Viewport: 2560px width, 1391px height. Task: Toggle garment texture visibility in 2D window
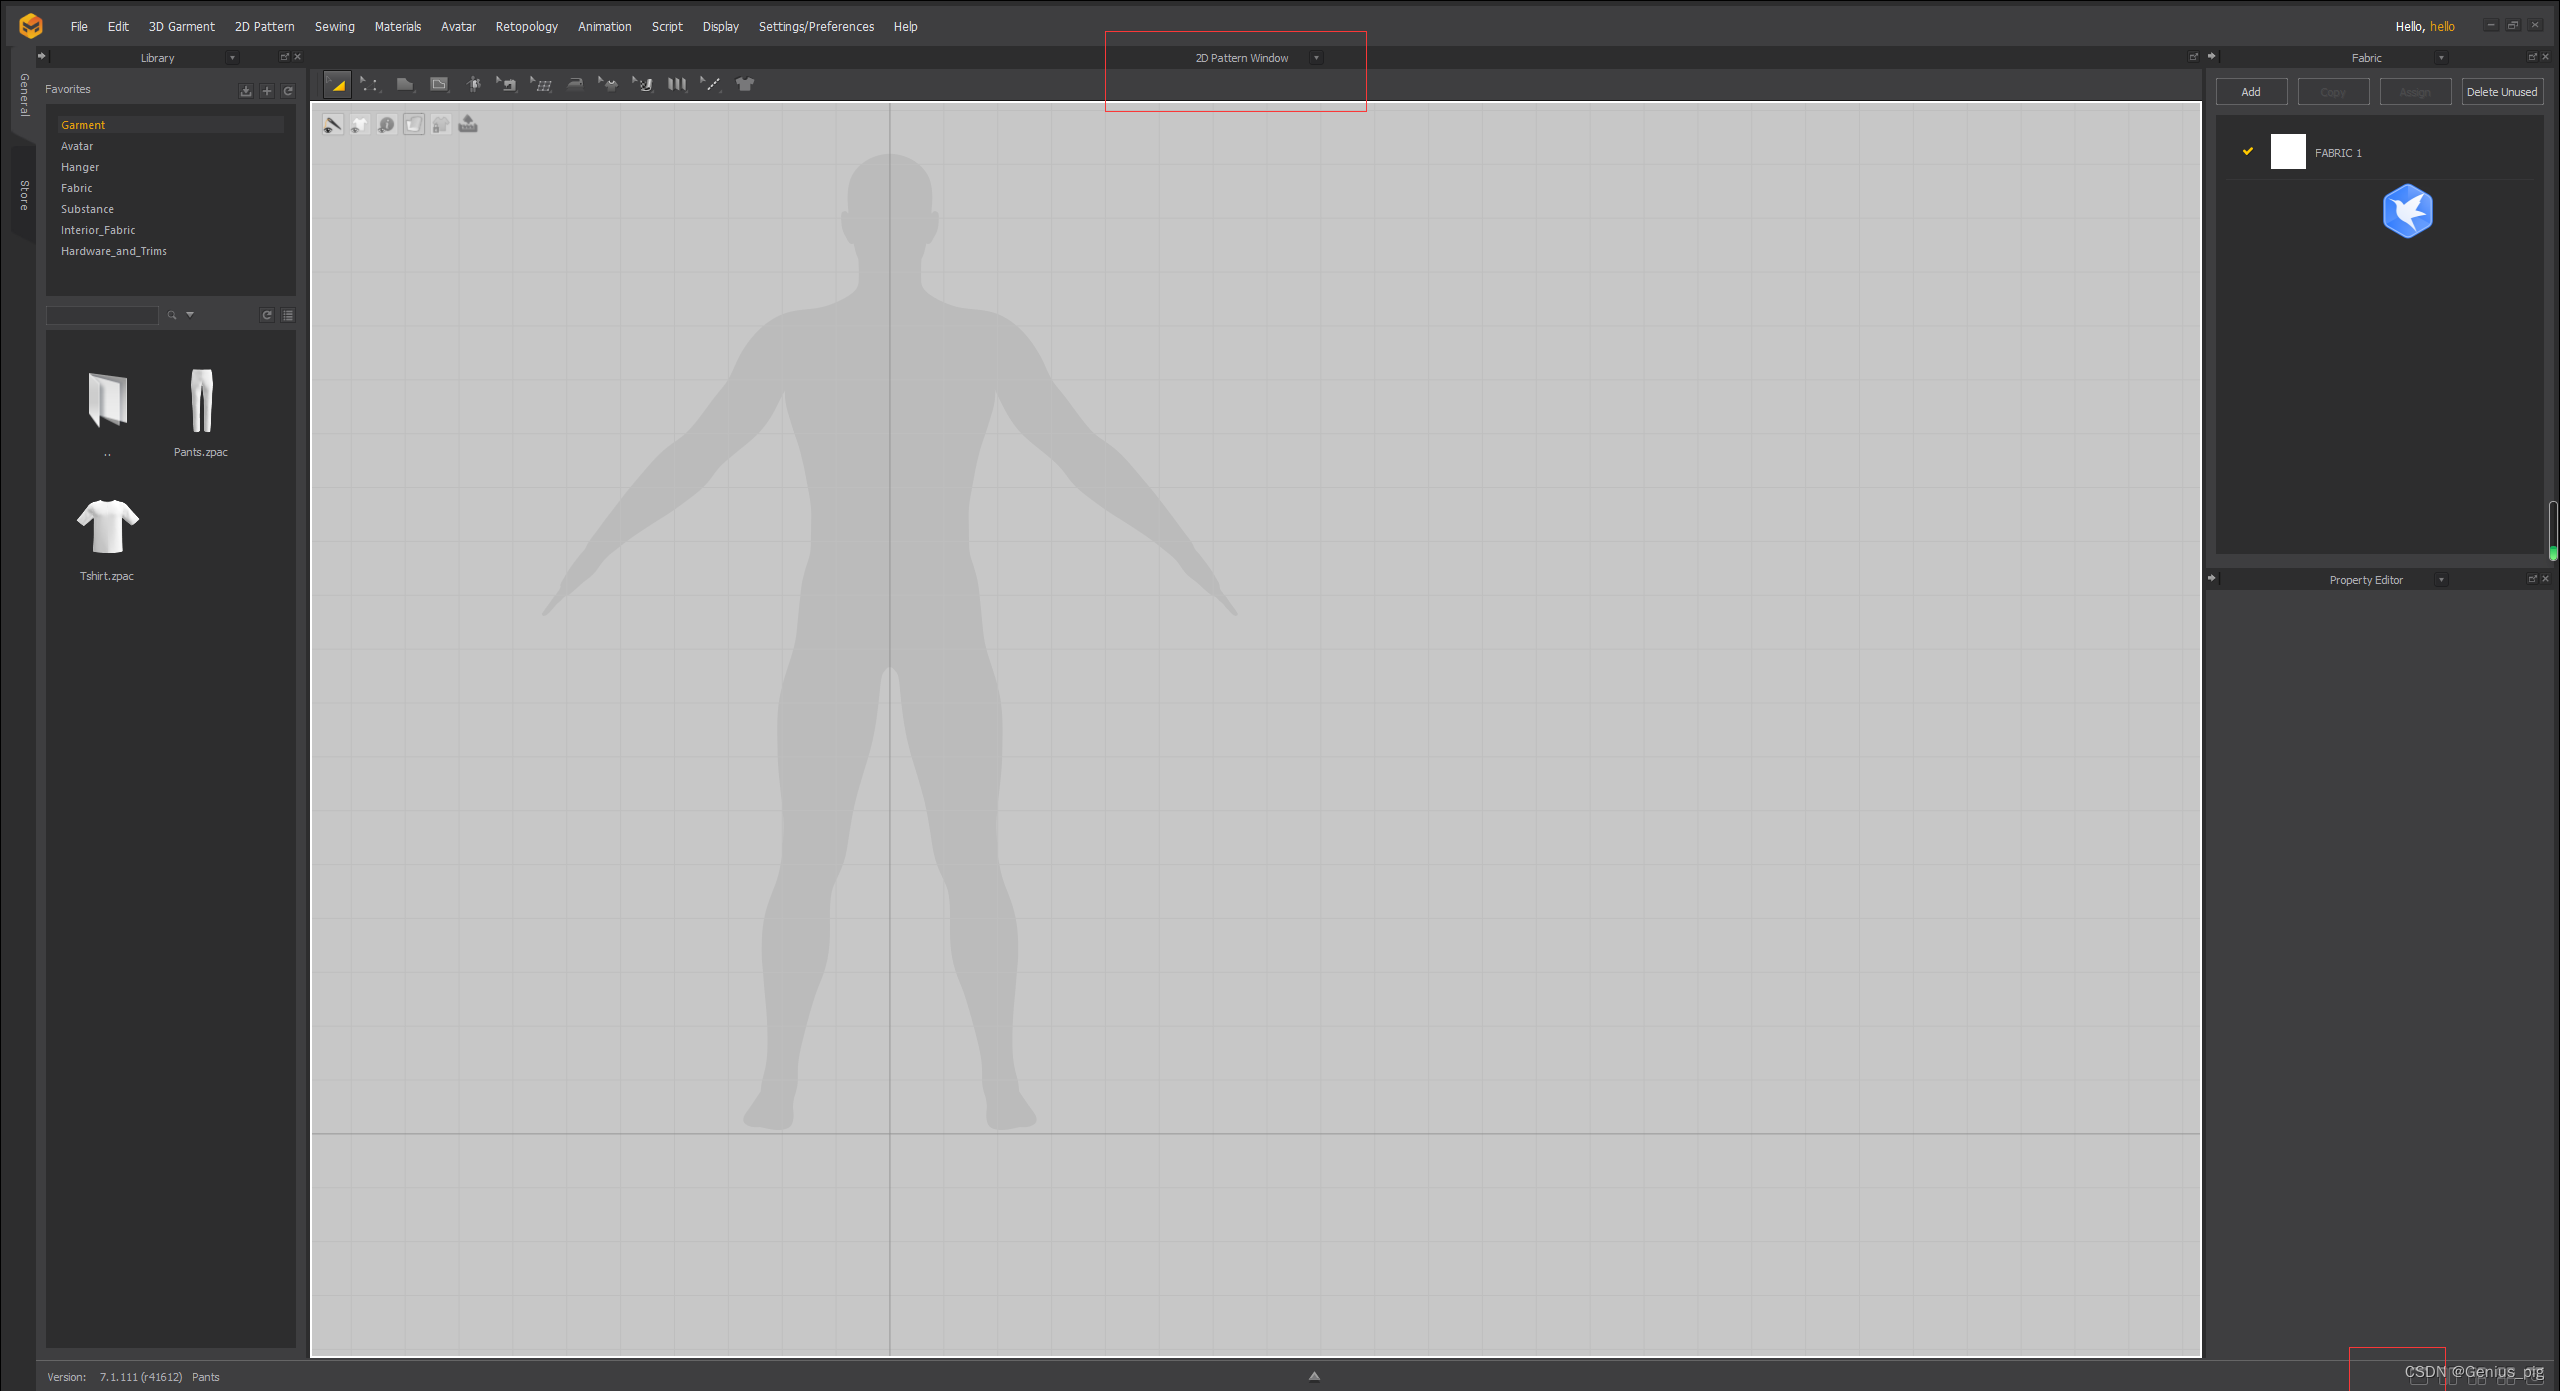coord(360,124)
